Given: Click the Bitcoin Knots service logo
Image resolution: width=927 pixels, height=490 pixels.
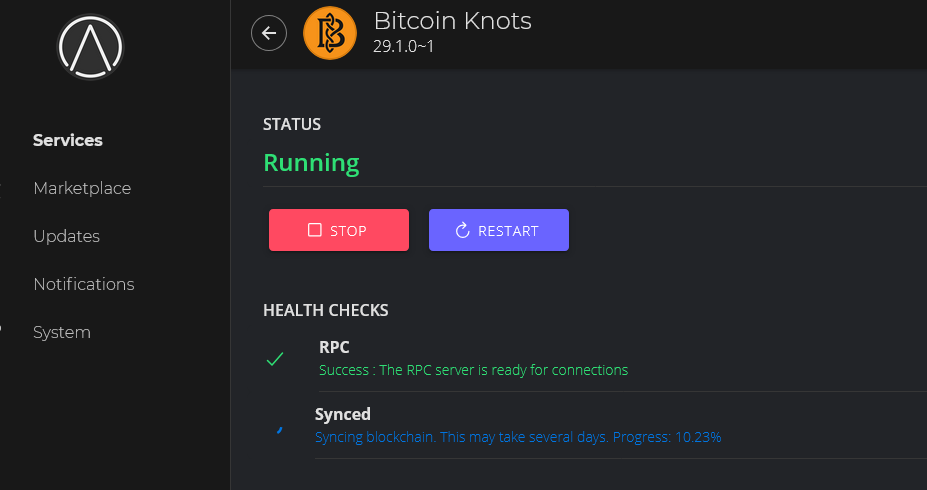Looking at the screenshot, I should 329,34.
